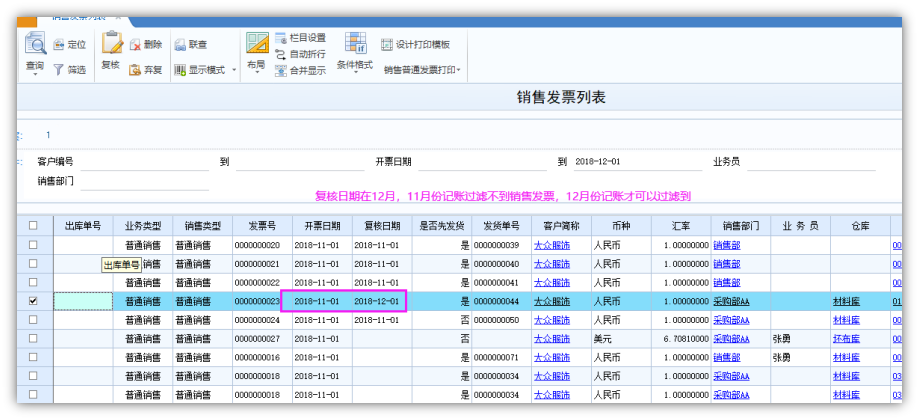Image resolution: width=919 pixels, height=420 pixels.
Task: Select the exchange rate cell 6.70810000
Action: [681, 339]
